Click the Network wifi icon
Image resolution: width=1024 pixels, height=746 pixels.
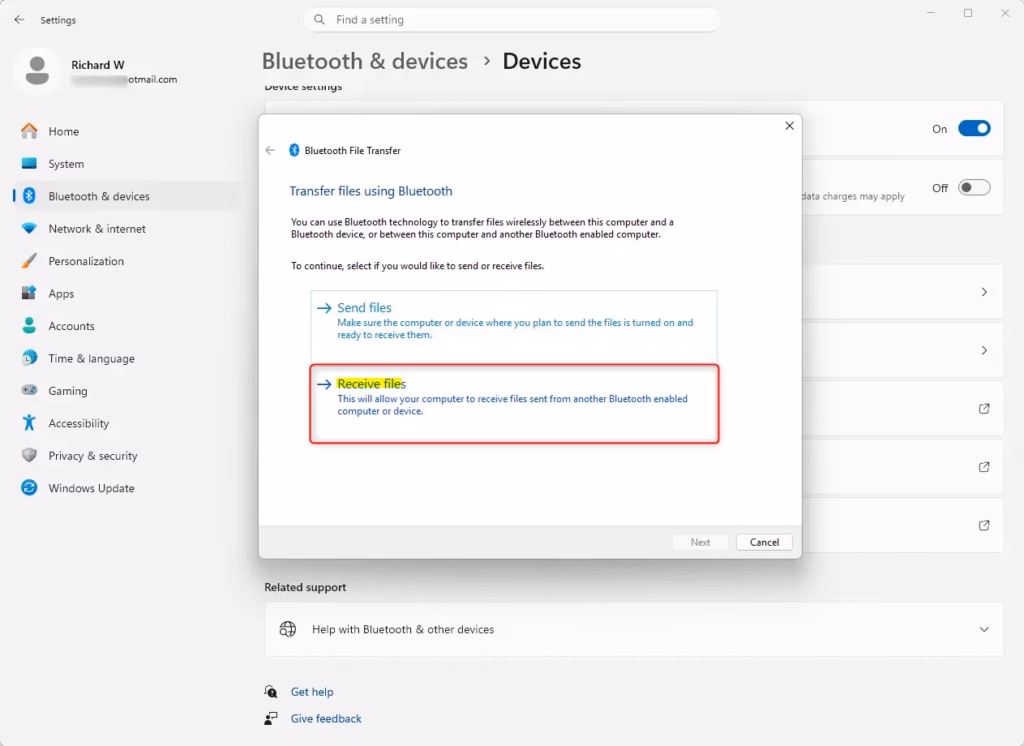(29, 229)
